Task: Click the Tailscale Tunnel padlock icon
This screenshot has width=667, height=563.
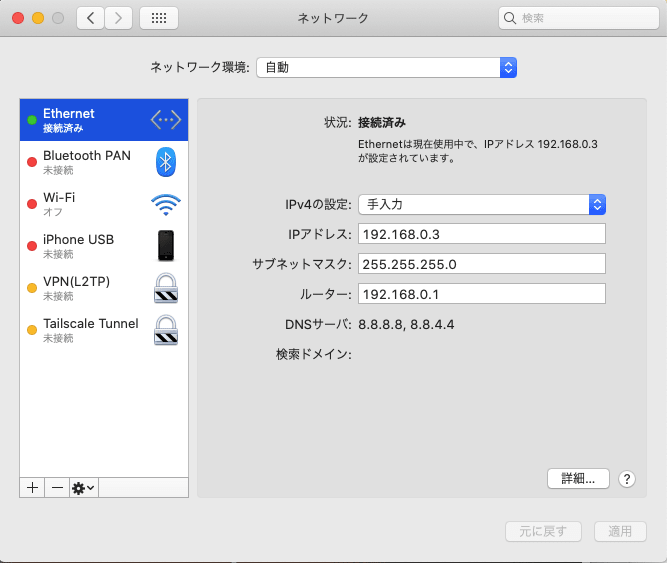Action: [x=166, y=330]
